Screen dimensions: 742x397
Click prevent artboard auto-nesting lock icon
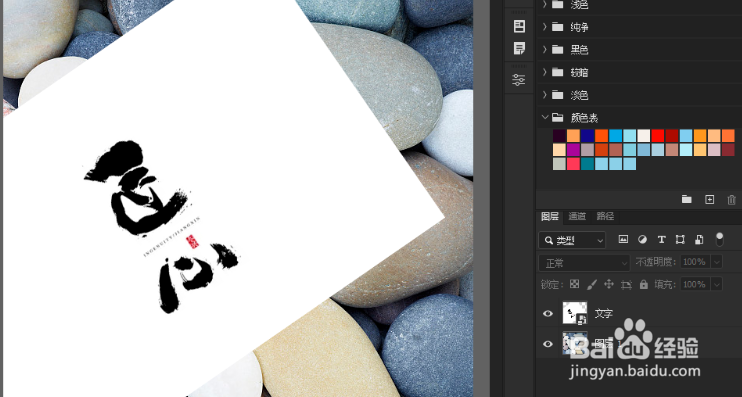coord(626,284)
